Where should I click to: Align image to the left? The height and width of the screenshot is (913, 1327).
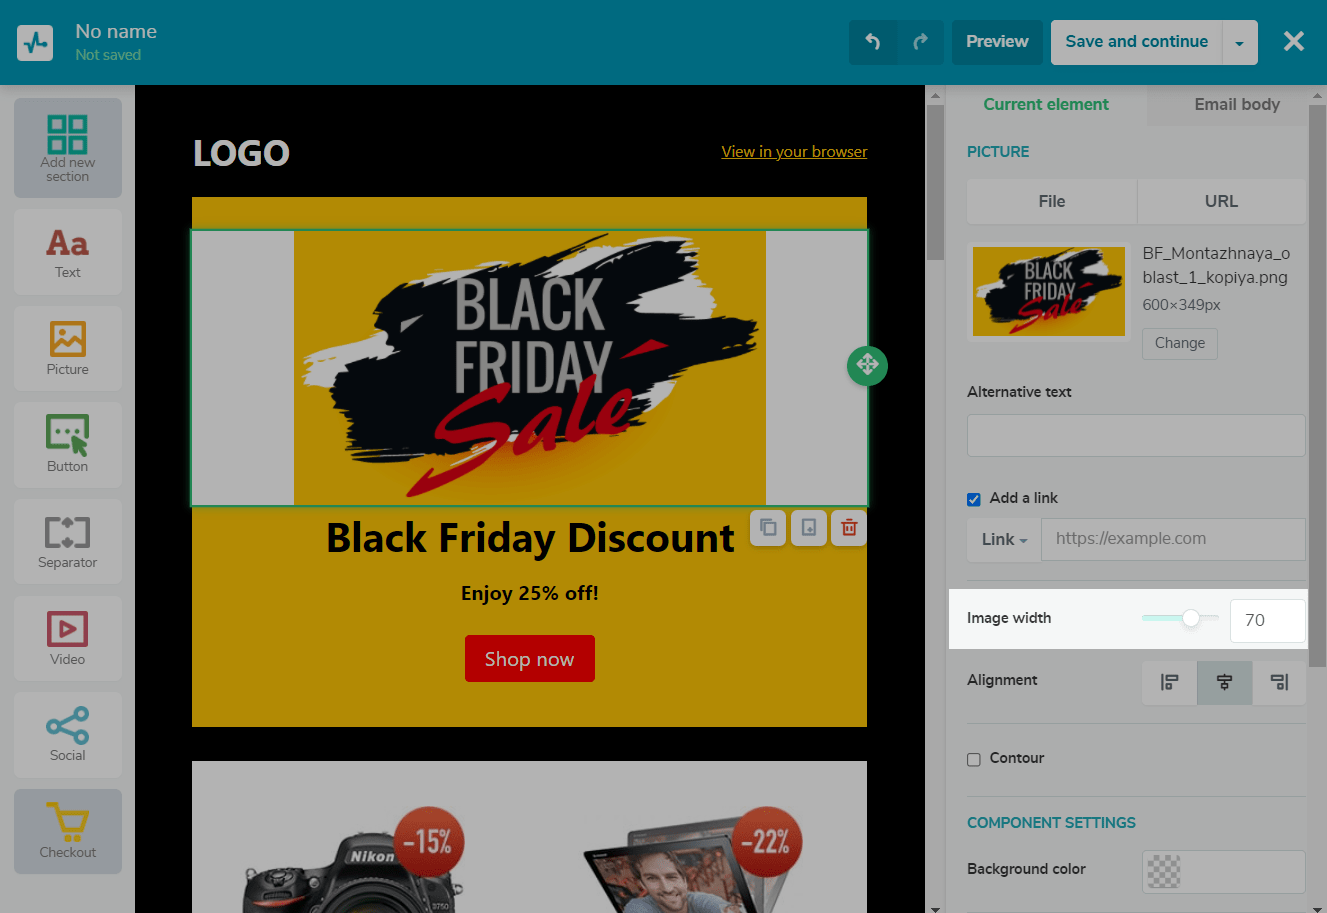coord(1169,682)
